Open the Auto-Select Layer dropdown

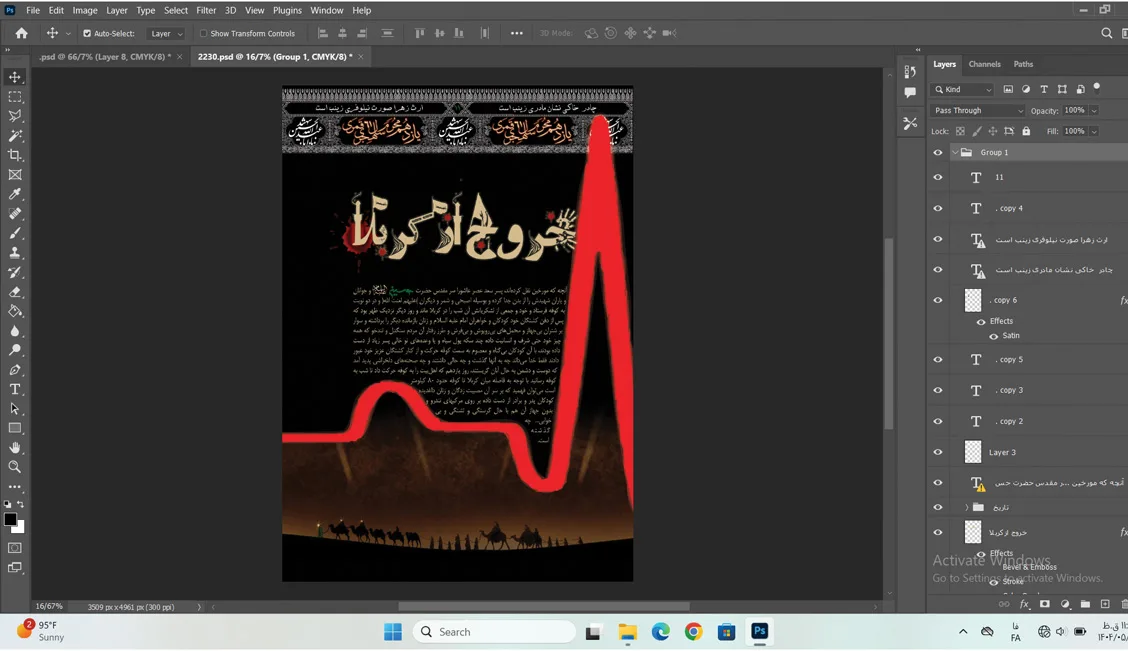point(165,33)
